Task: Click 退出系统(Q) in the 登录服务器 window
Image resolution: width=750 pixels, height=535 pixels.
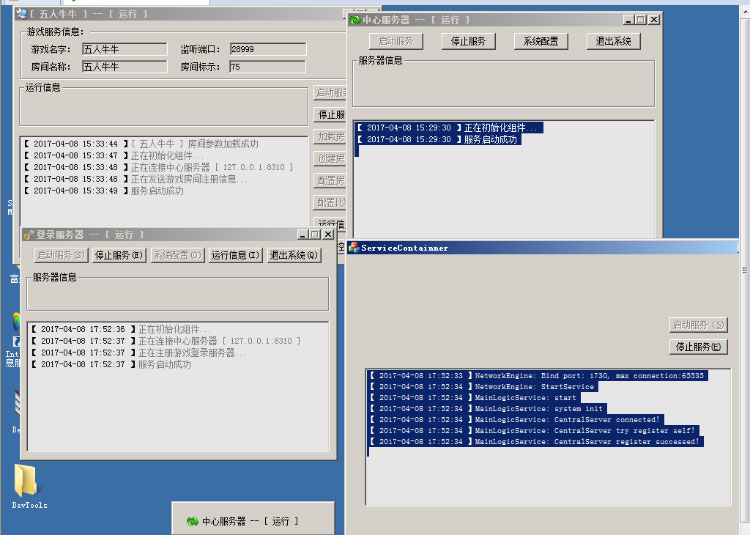Action: (293, 255)
